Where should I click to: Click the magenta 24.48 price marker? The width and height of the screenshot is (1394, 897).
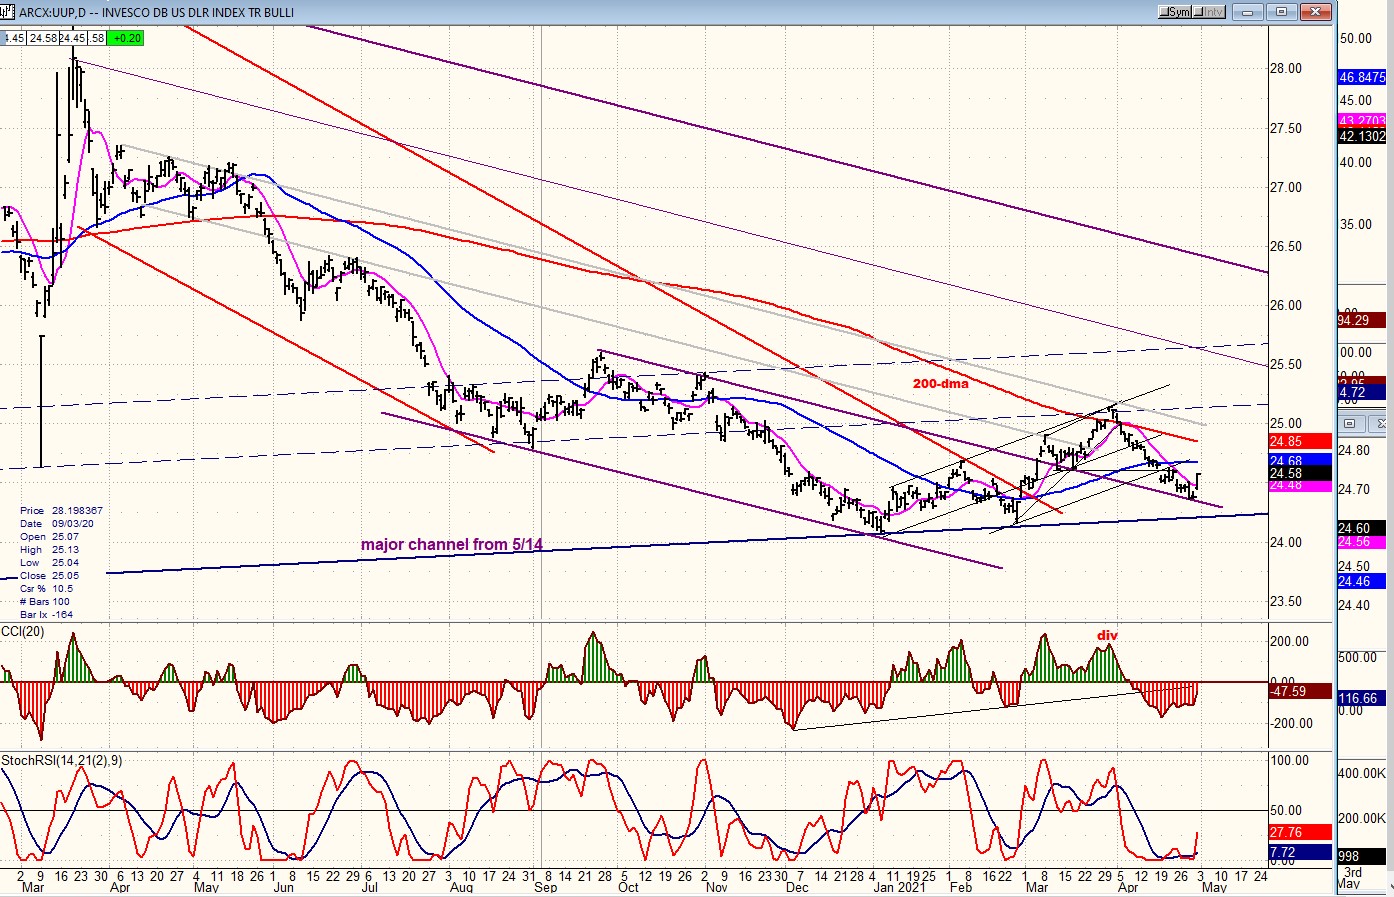[1300, 486]
